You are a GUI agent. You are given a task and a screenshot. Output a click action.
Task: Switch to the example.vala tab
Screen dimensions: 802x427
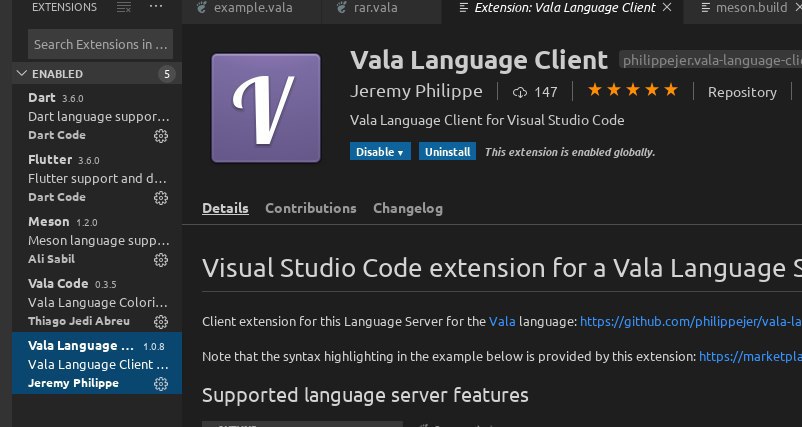(252, 8)
